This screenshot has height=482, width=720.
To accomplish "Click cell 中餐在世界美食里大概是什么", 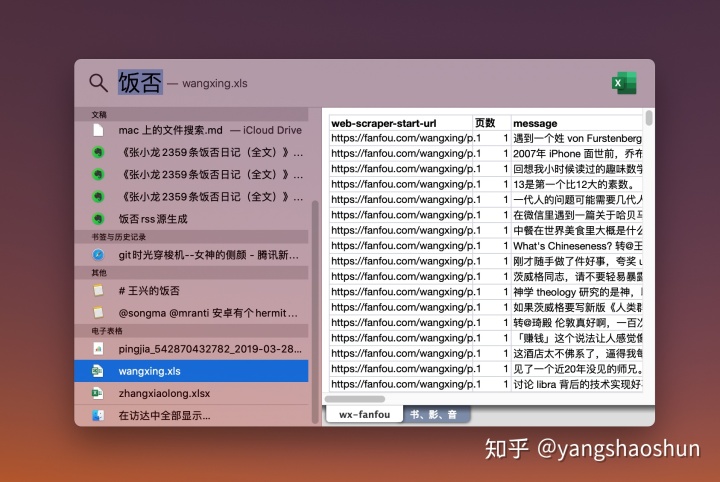I will pyautogui.click(x=577, y=230).
